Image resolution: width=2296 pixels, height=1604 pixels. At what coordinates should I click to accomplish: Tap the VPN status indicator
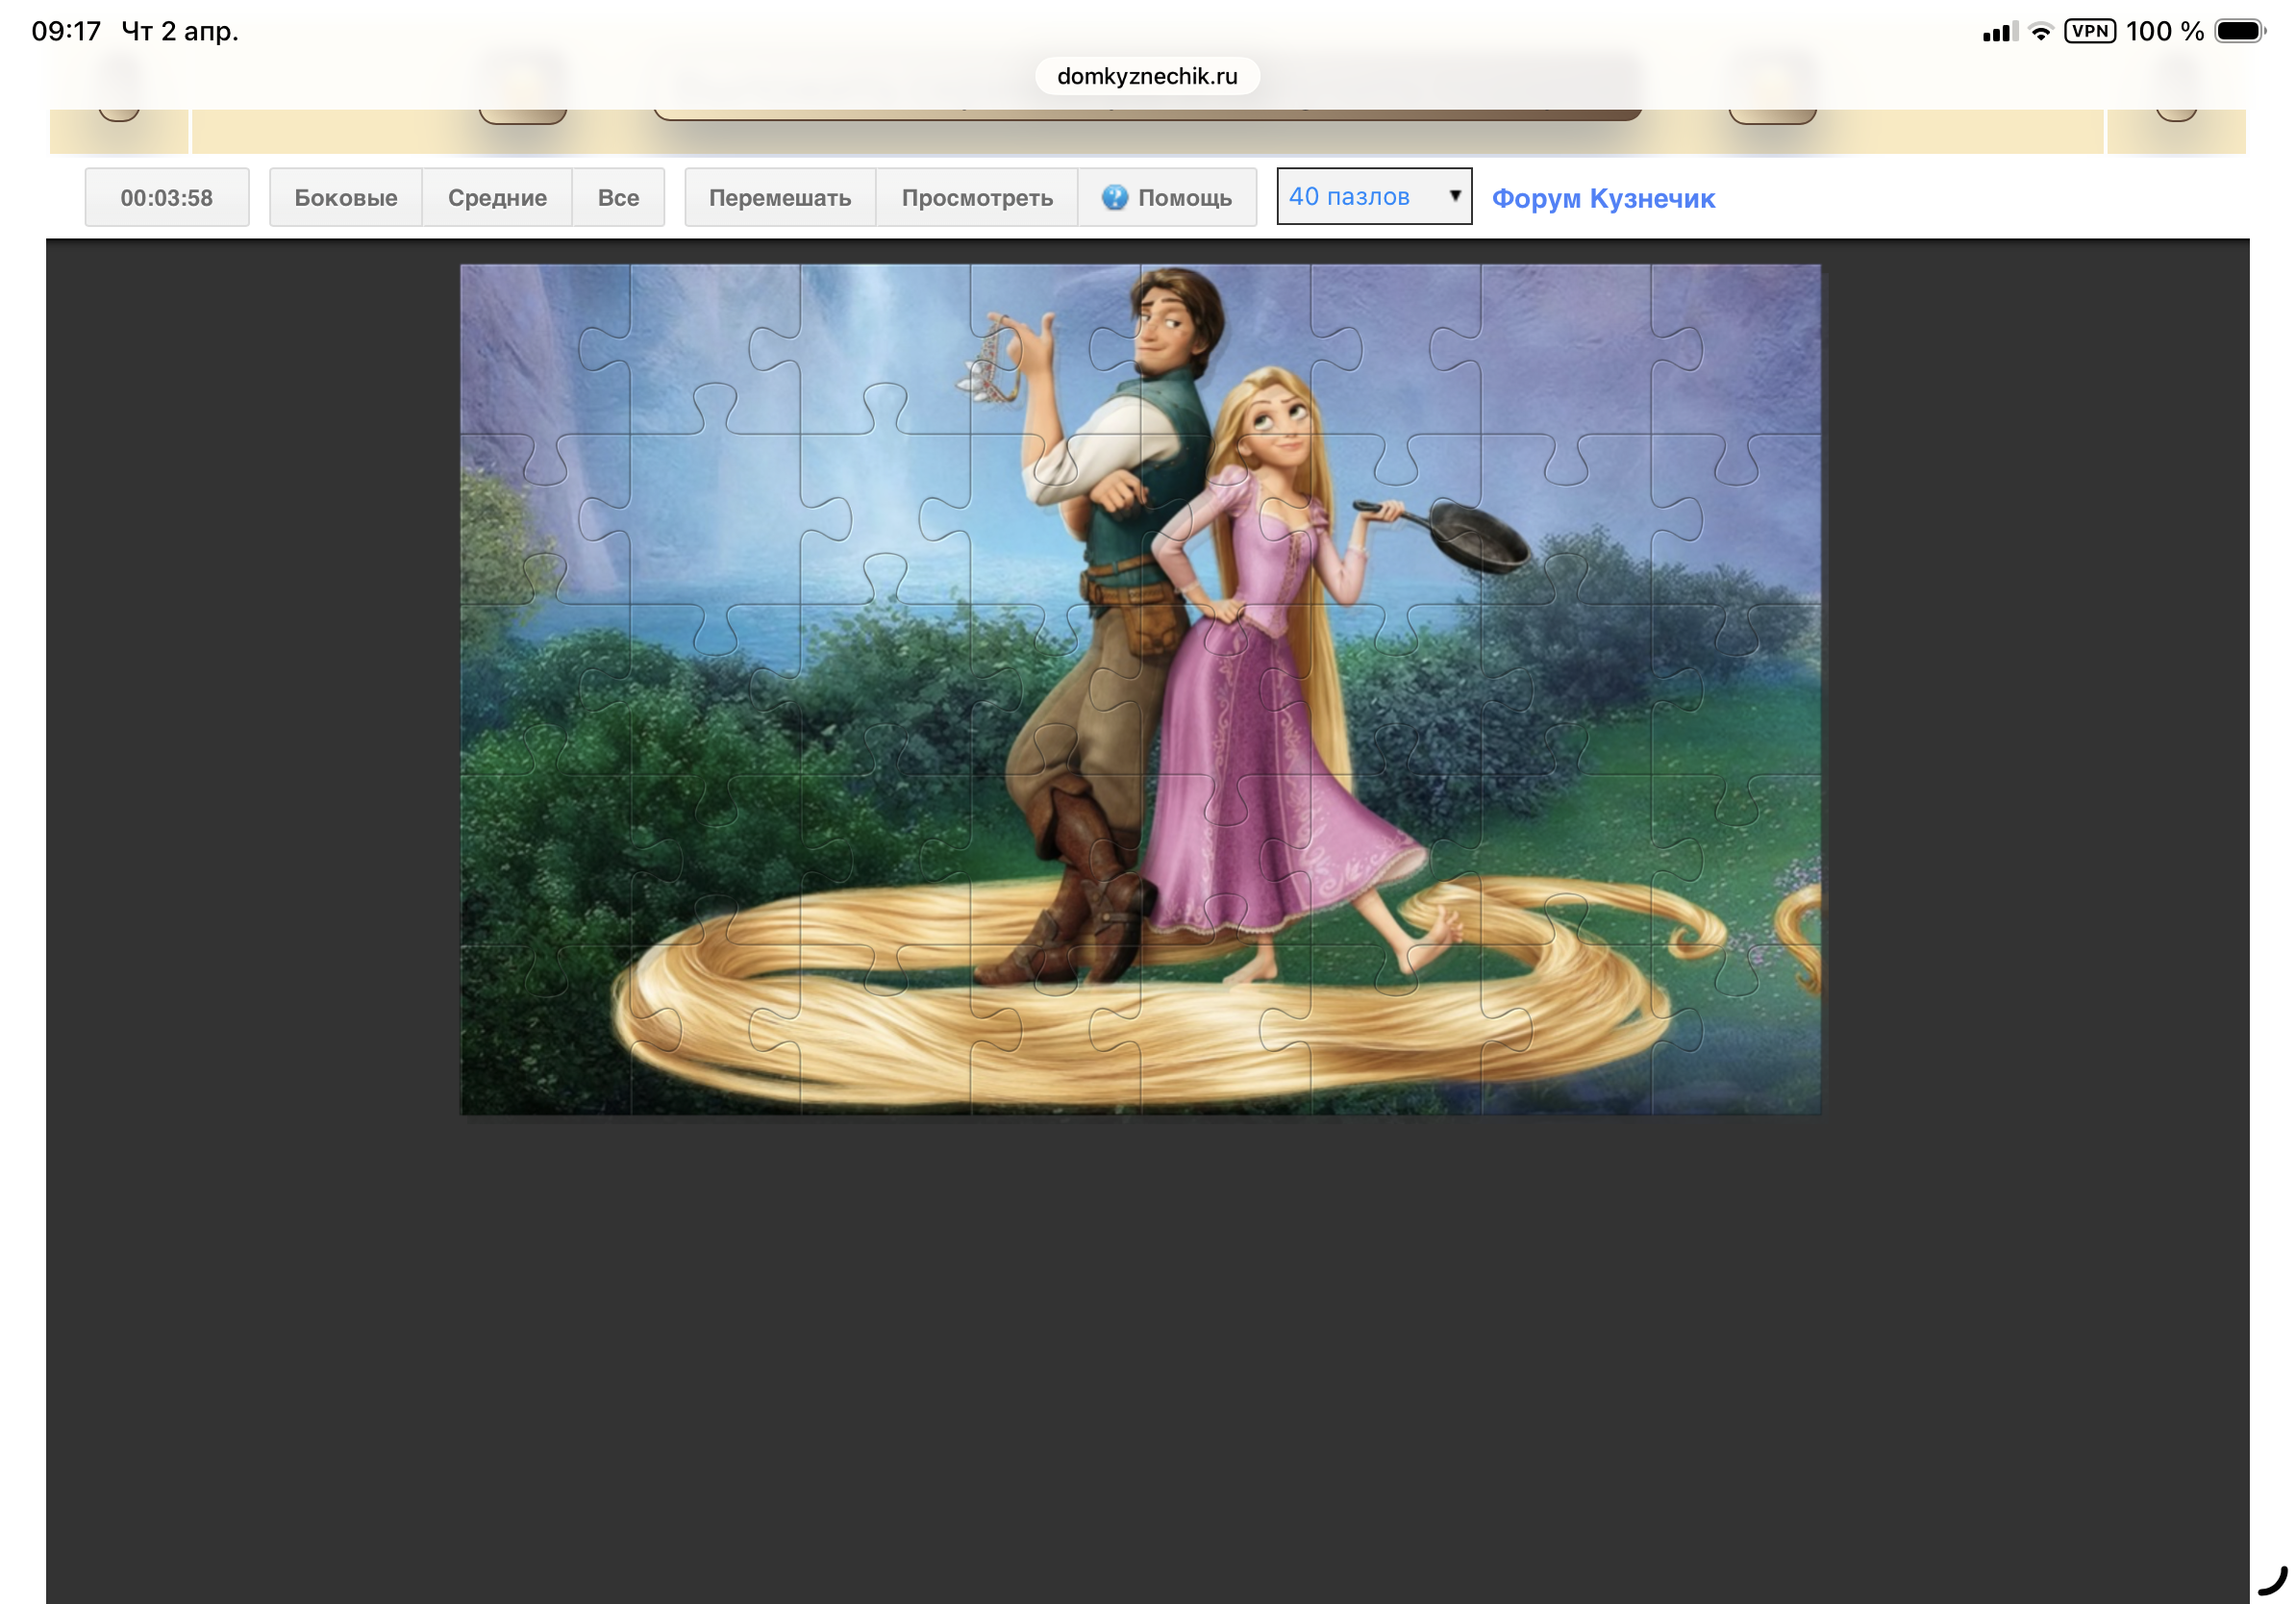pos(2089,31)
